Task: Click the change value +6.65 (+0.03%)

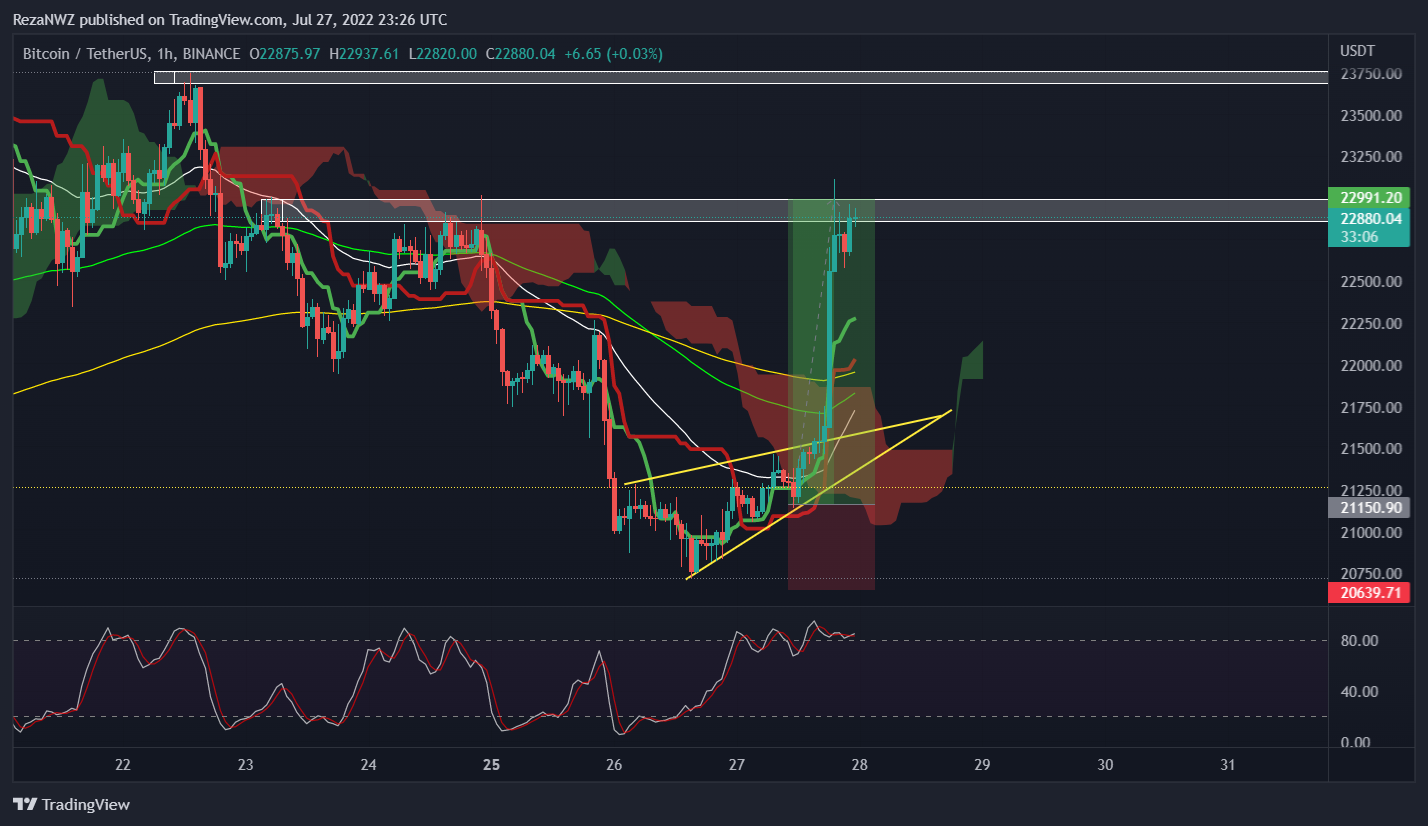Action: click(x=612, y=54)
